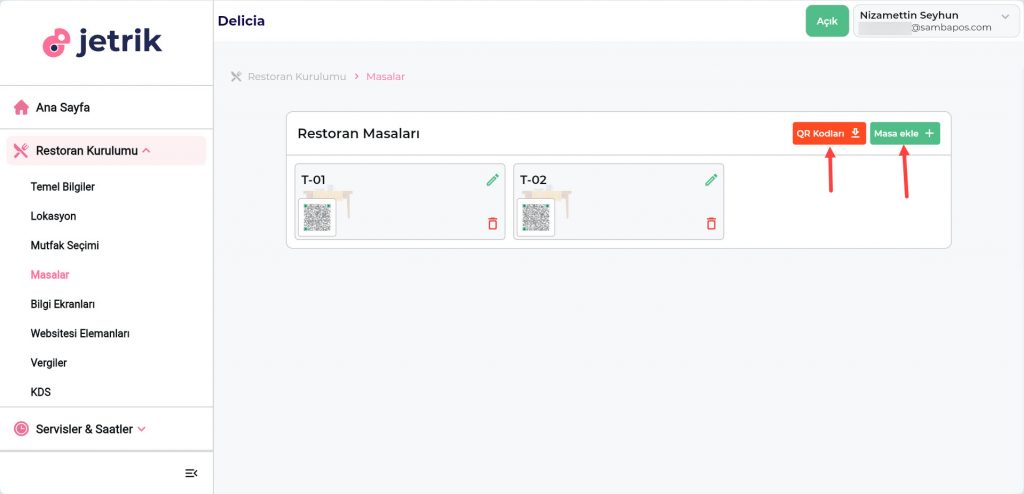Image resolution: width=1024 pixels, height=494 pixels.
Task: Click the edit pencil on table T-01
Action: click(492, 180)
